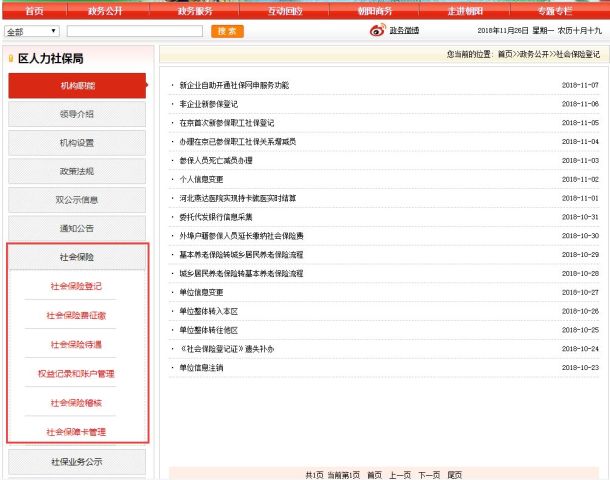Focus the search keyword input field

pos(135,31)
